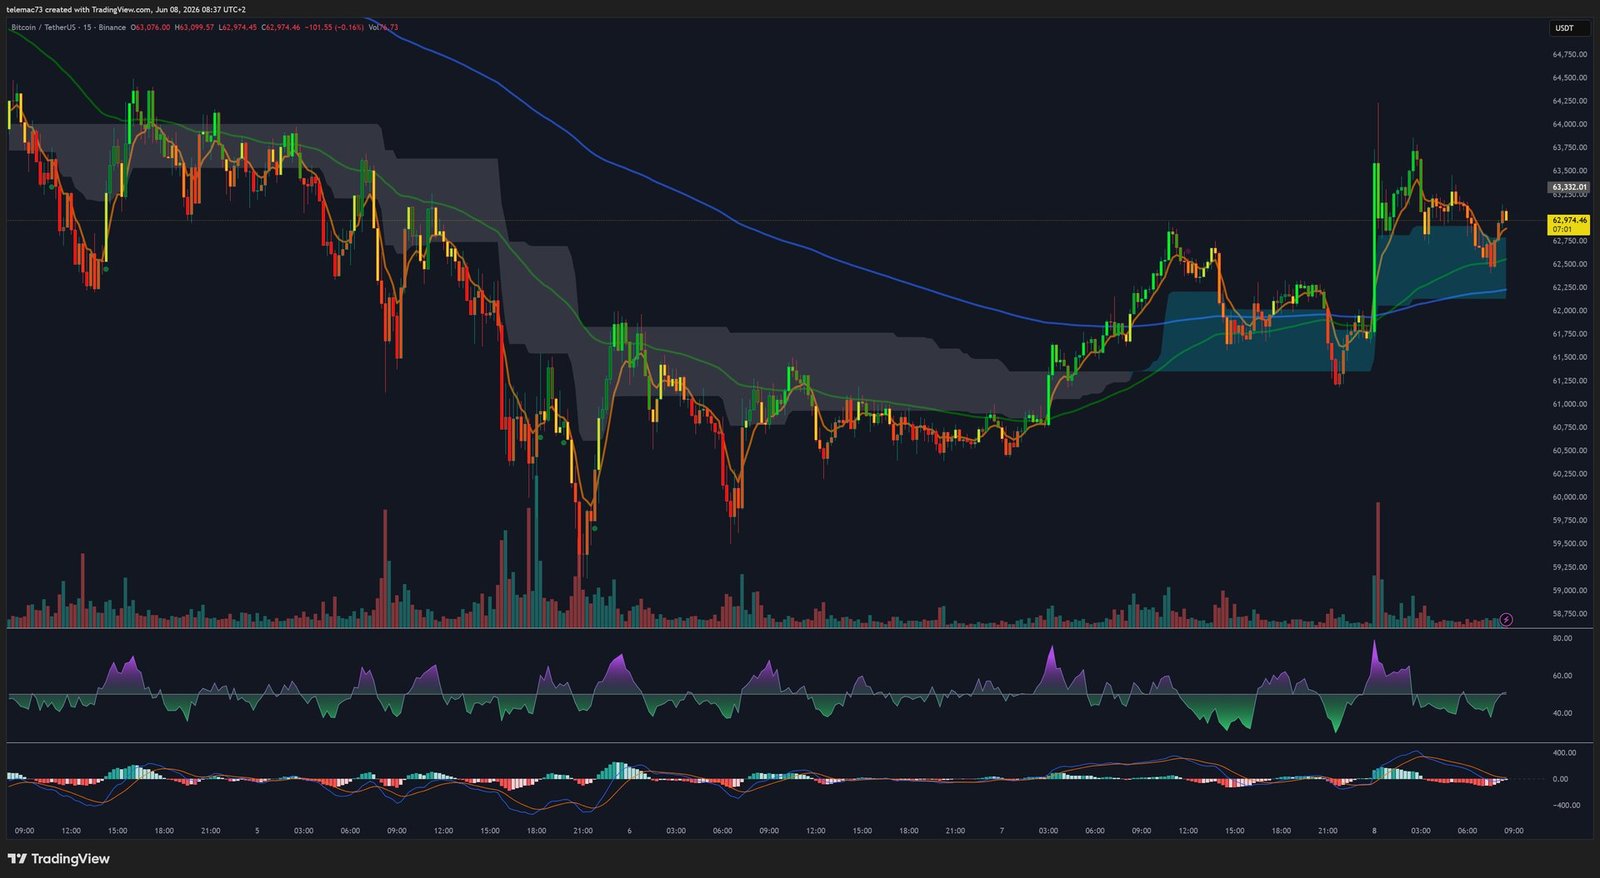
Task: Click the 80.00 oscillator axis label
Action: 1562,638
